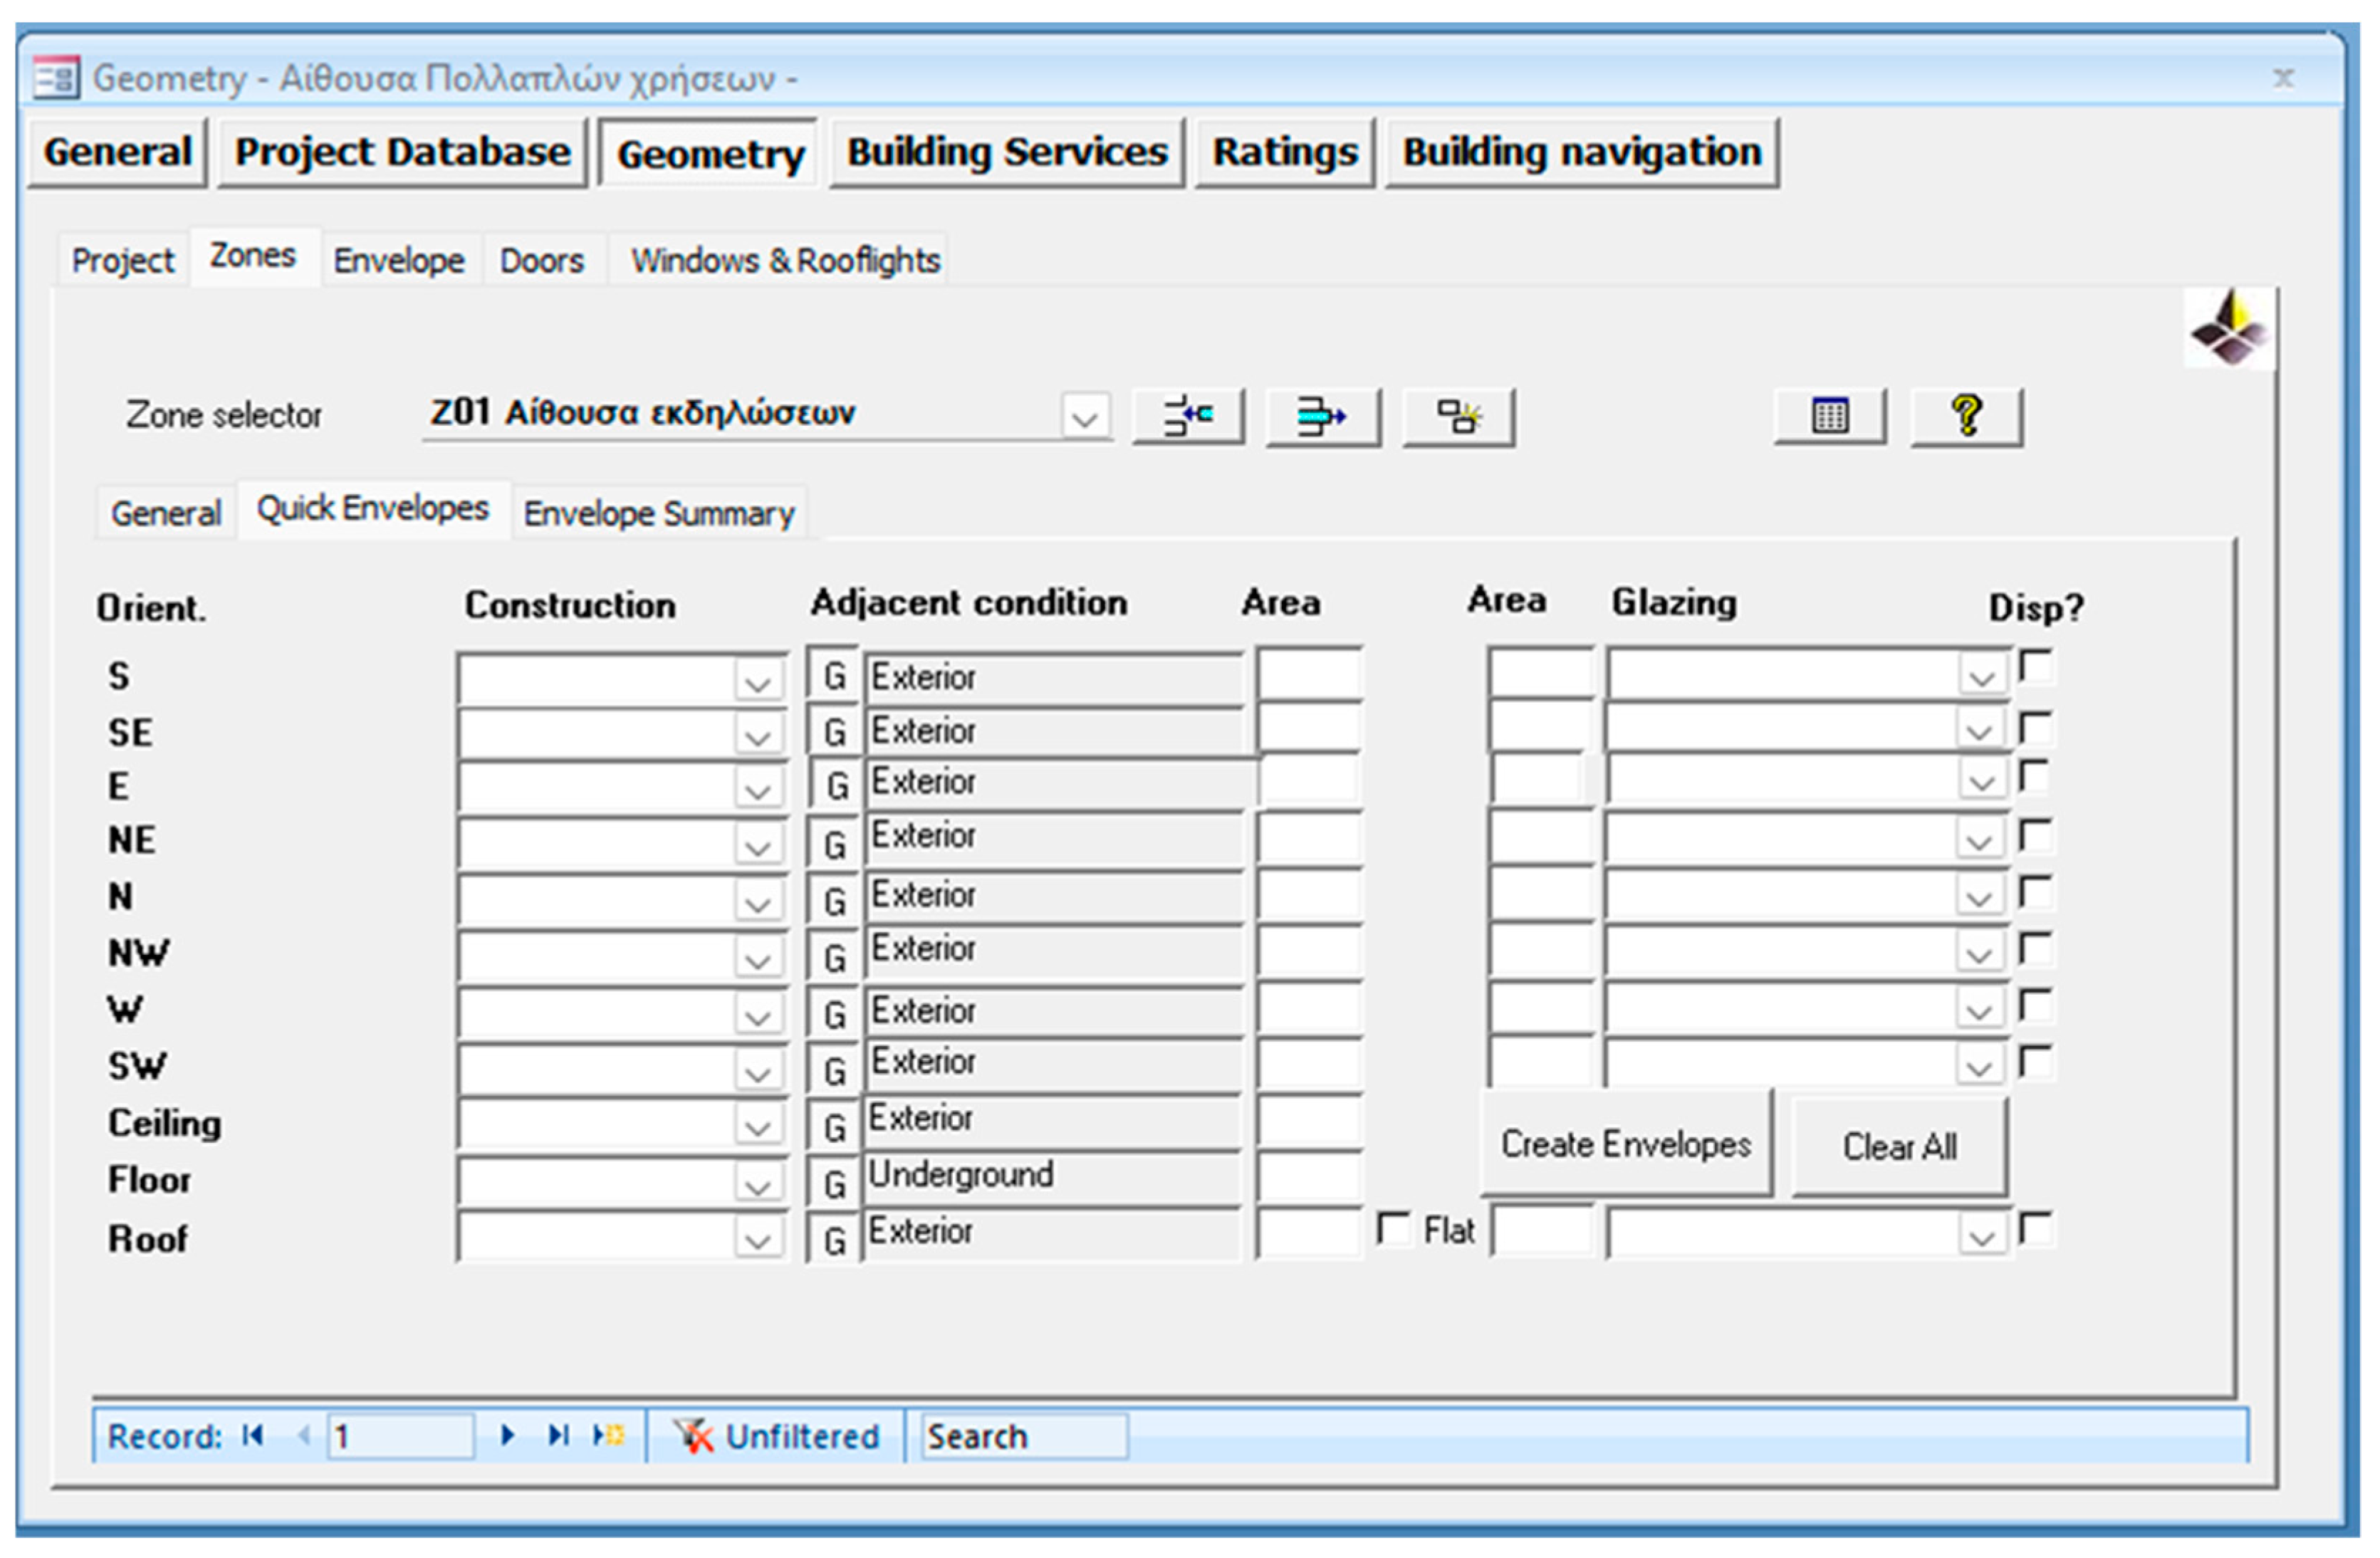Click the left-arrow zone icon next to selector
Viewport: 2380px width, 1558px height.
[1187, 416]
